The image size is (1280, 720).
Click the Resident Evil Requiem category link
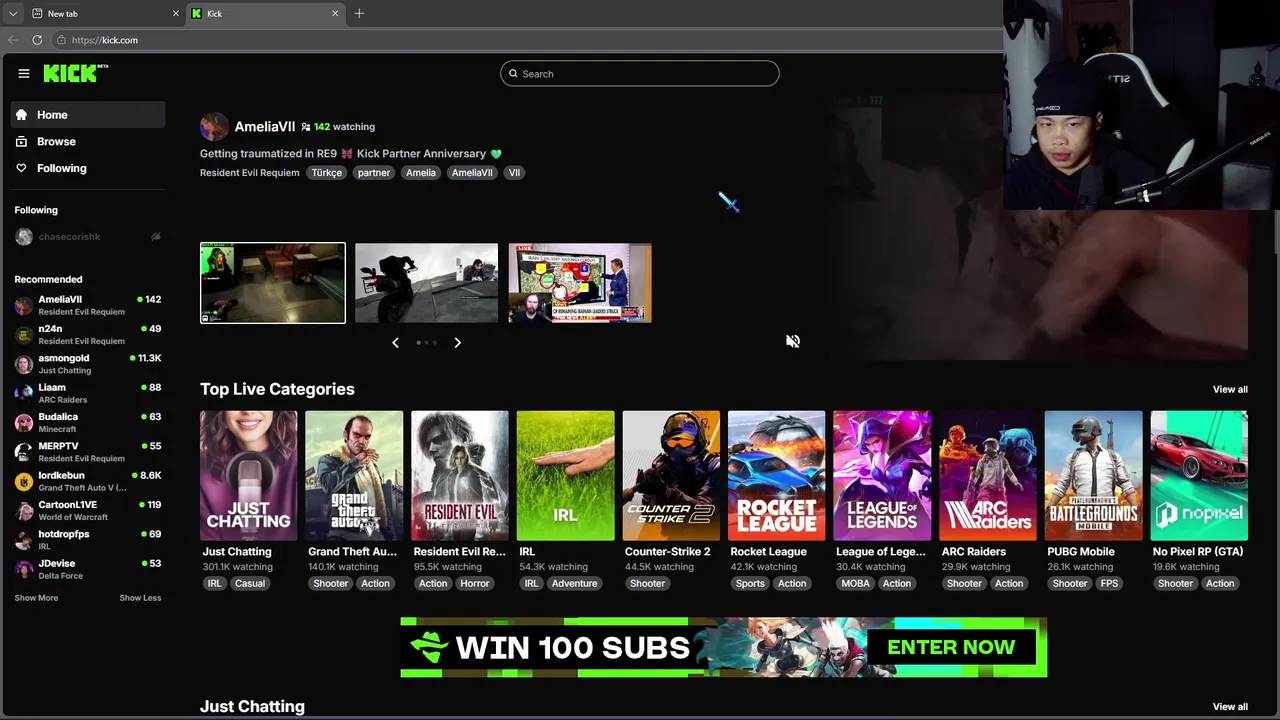click(x=249, y=173)
